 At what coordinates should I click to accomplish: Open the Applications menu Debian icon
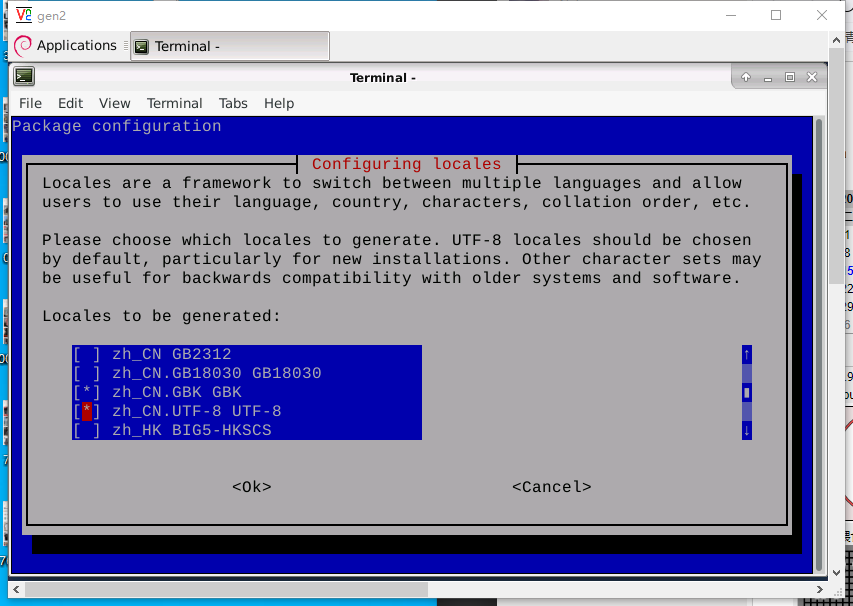[x=23, y=46]
